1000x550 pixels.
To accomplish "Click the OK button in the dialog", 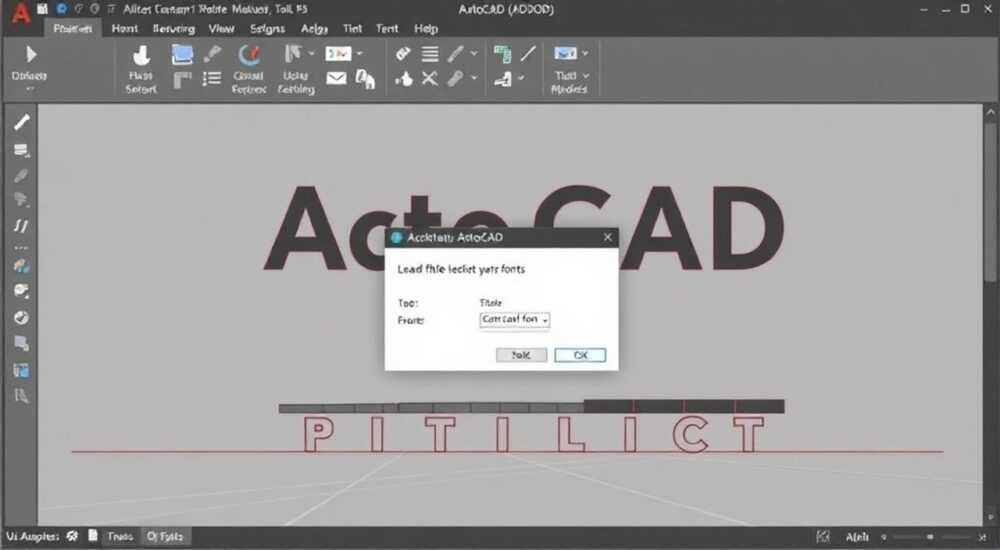I will click(x=580, y=355).
